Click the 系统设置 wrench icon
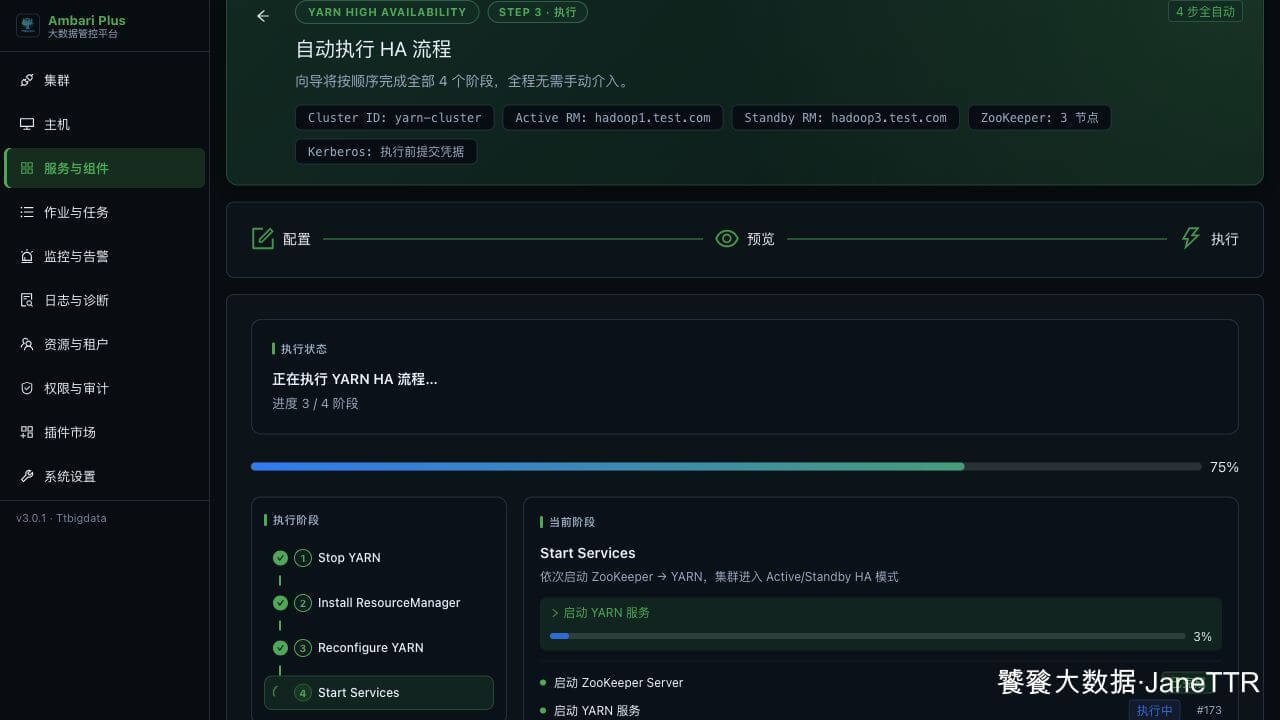Screen dimensions: 1280x720 coord(27,476)
